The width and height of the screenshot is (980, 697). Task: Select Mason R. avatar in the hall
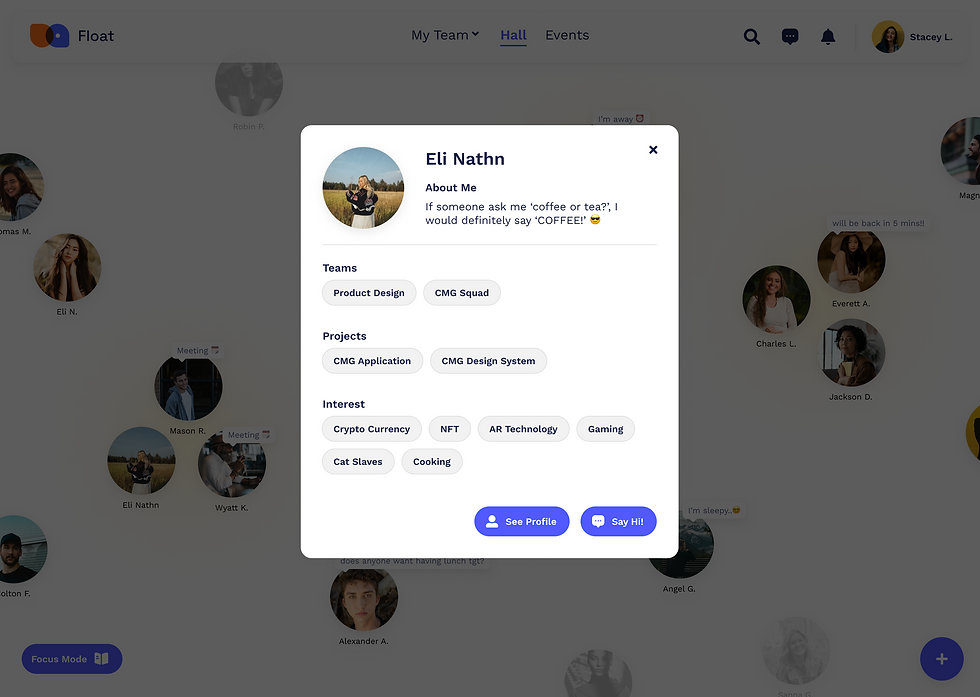click(188, 386)
